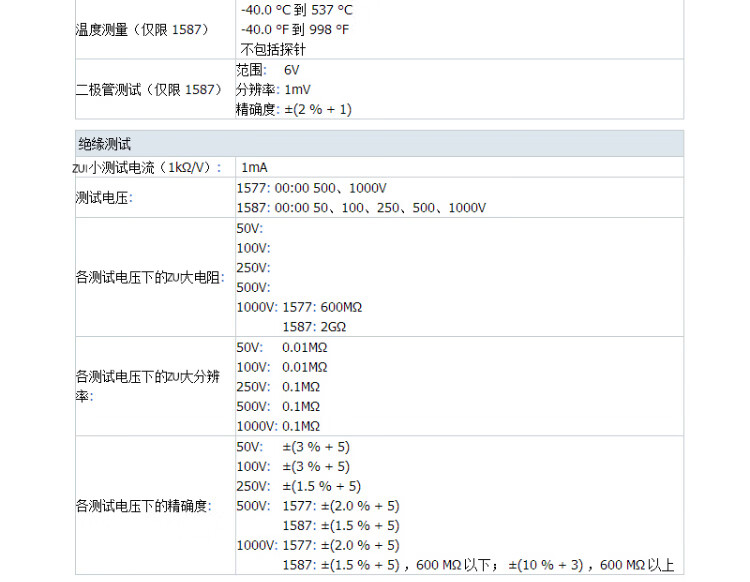750x582 pixels.
Task: Click the 分辨率: 1mV line
Action: coord(273,89)
